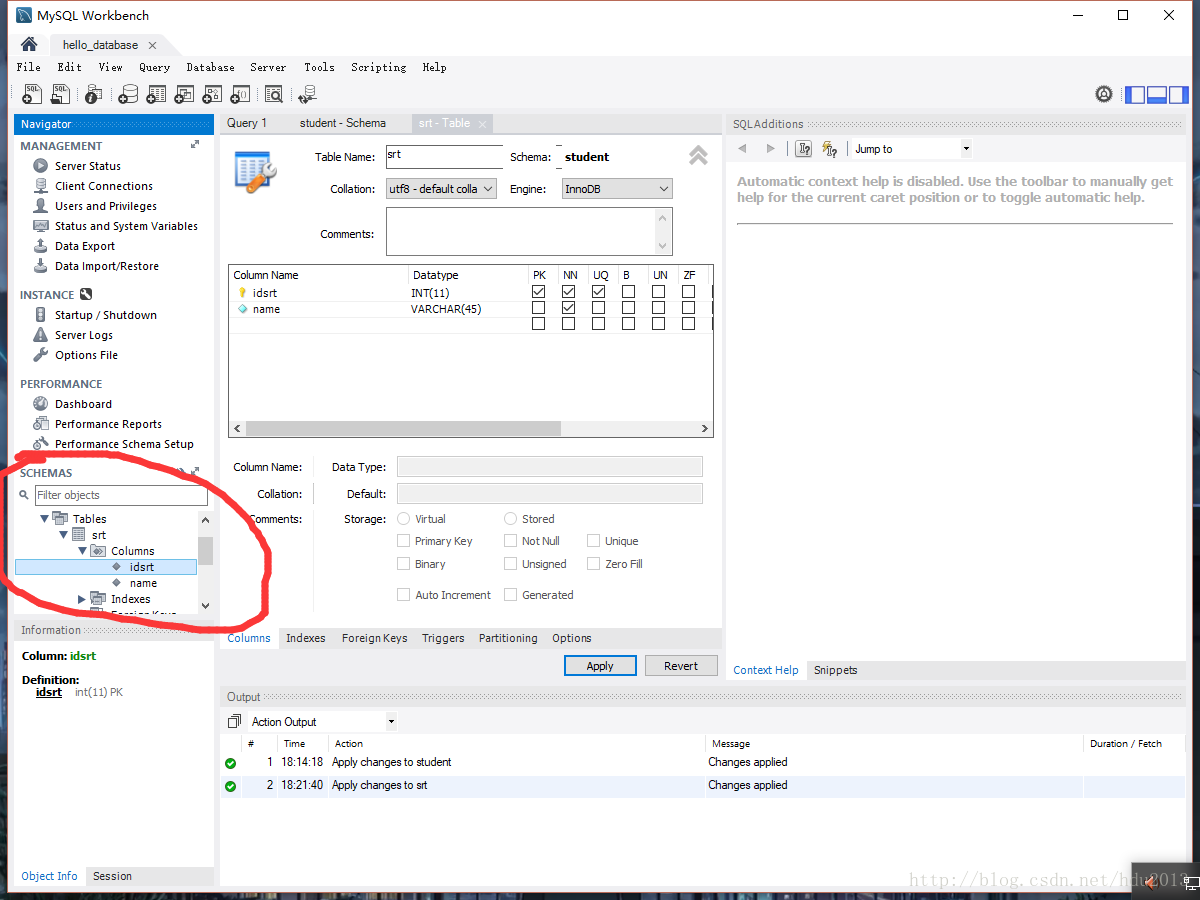Create a new table toolbar icon
This screenshot has height=900, width=1200.
point(156,94)
